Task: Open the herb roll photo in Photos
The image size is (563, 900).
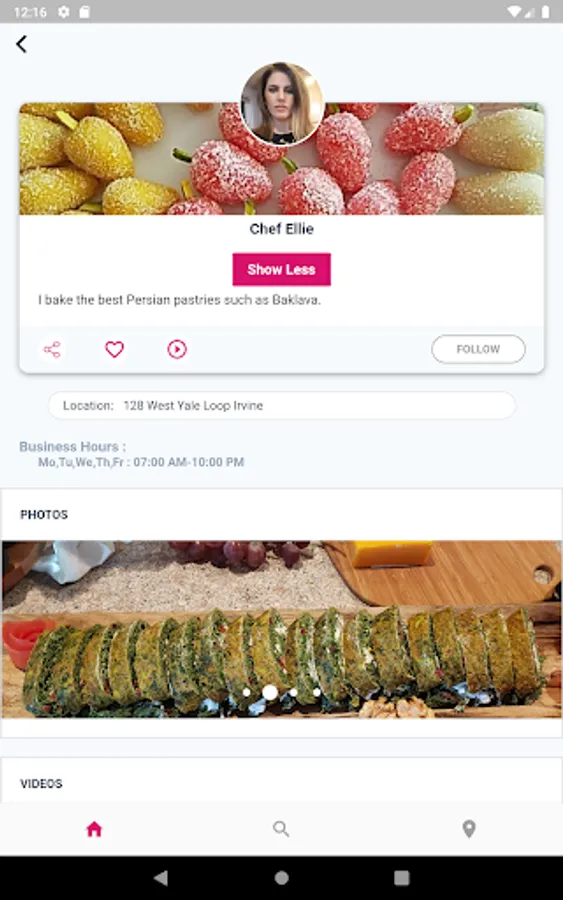Action: click(x=281, y=629)
